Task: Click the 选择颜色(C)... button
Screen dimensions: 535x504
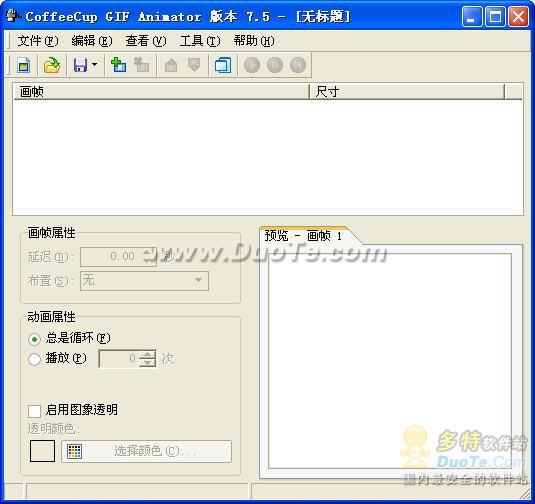Action: click(146, 451)
